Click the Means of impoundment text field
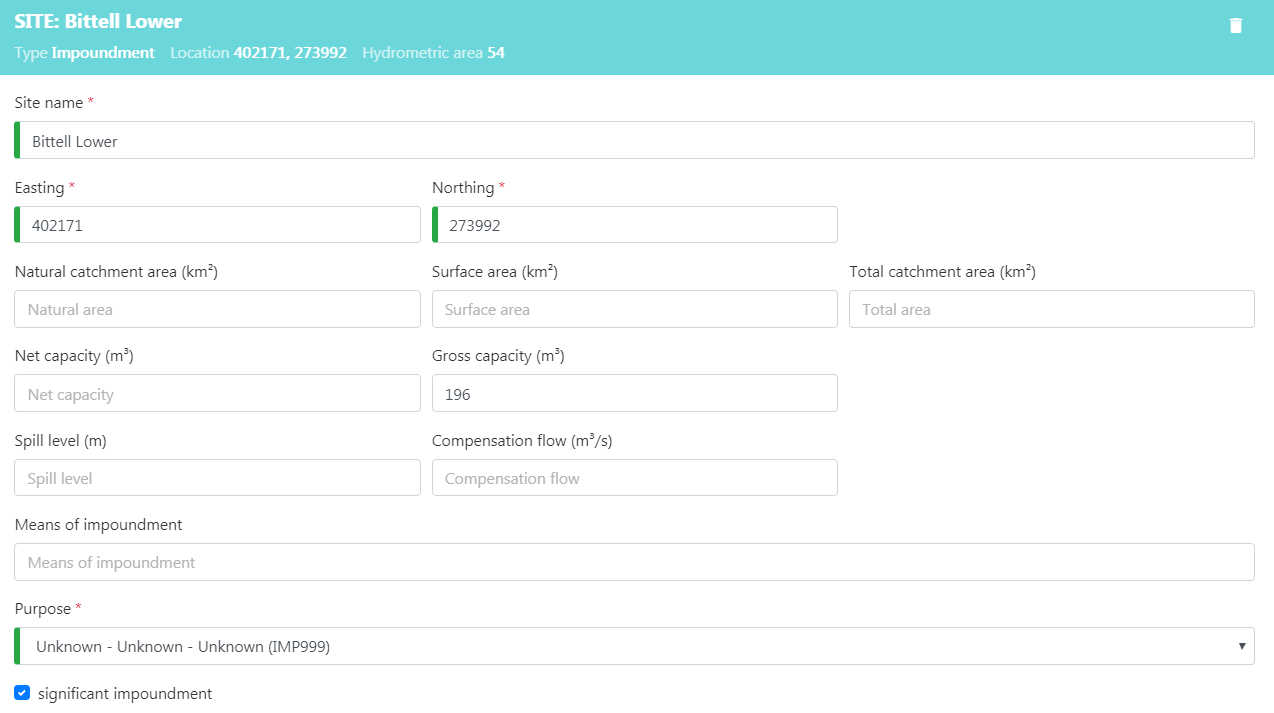Screen dimensions: 1274x713 pos(634,562)
